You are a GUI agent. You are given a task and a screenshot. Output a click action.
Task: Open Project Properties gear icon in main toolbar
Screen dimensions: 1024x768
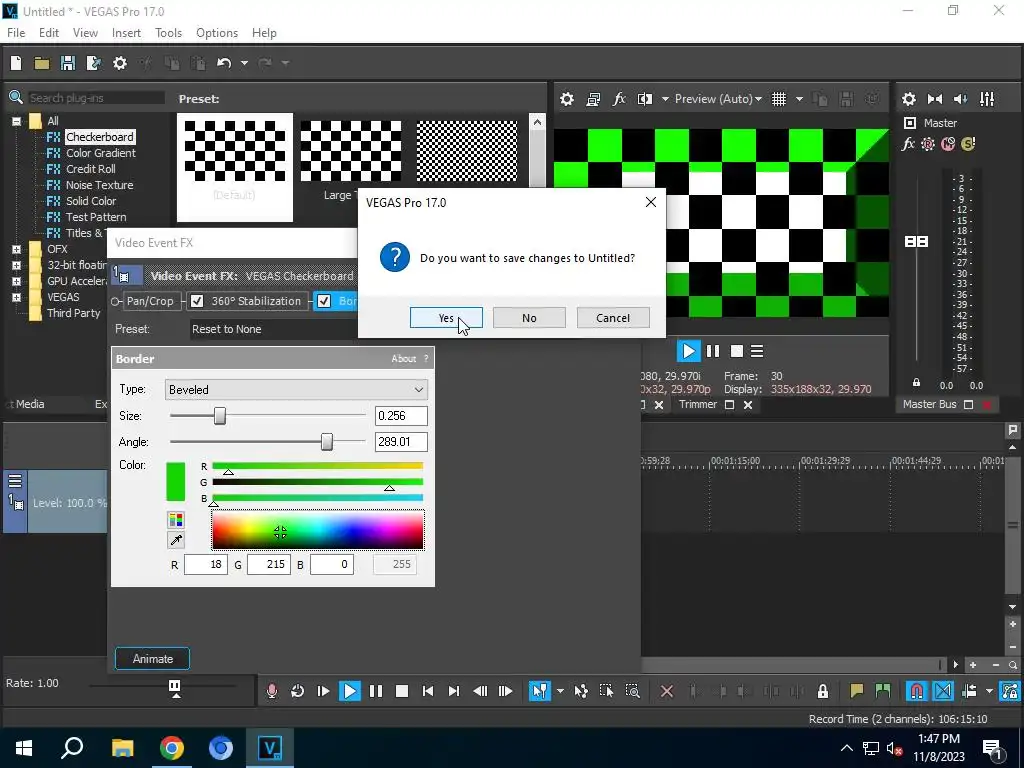click(120, 63)
